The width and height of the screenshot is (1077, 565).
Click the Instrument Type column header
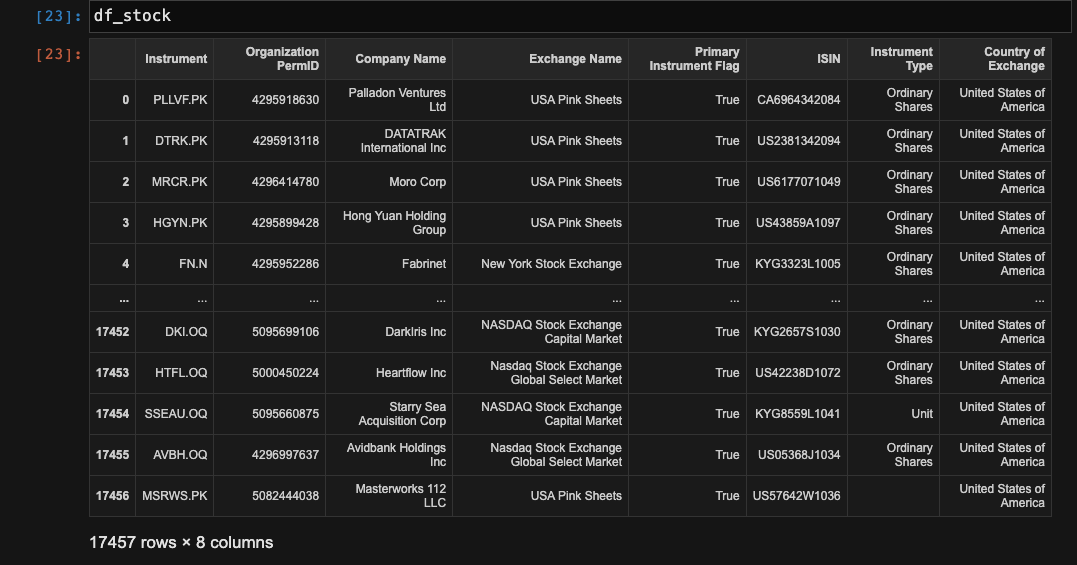tap(901, 59)
